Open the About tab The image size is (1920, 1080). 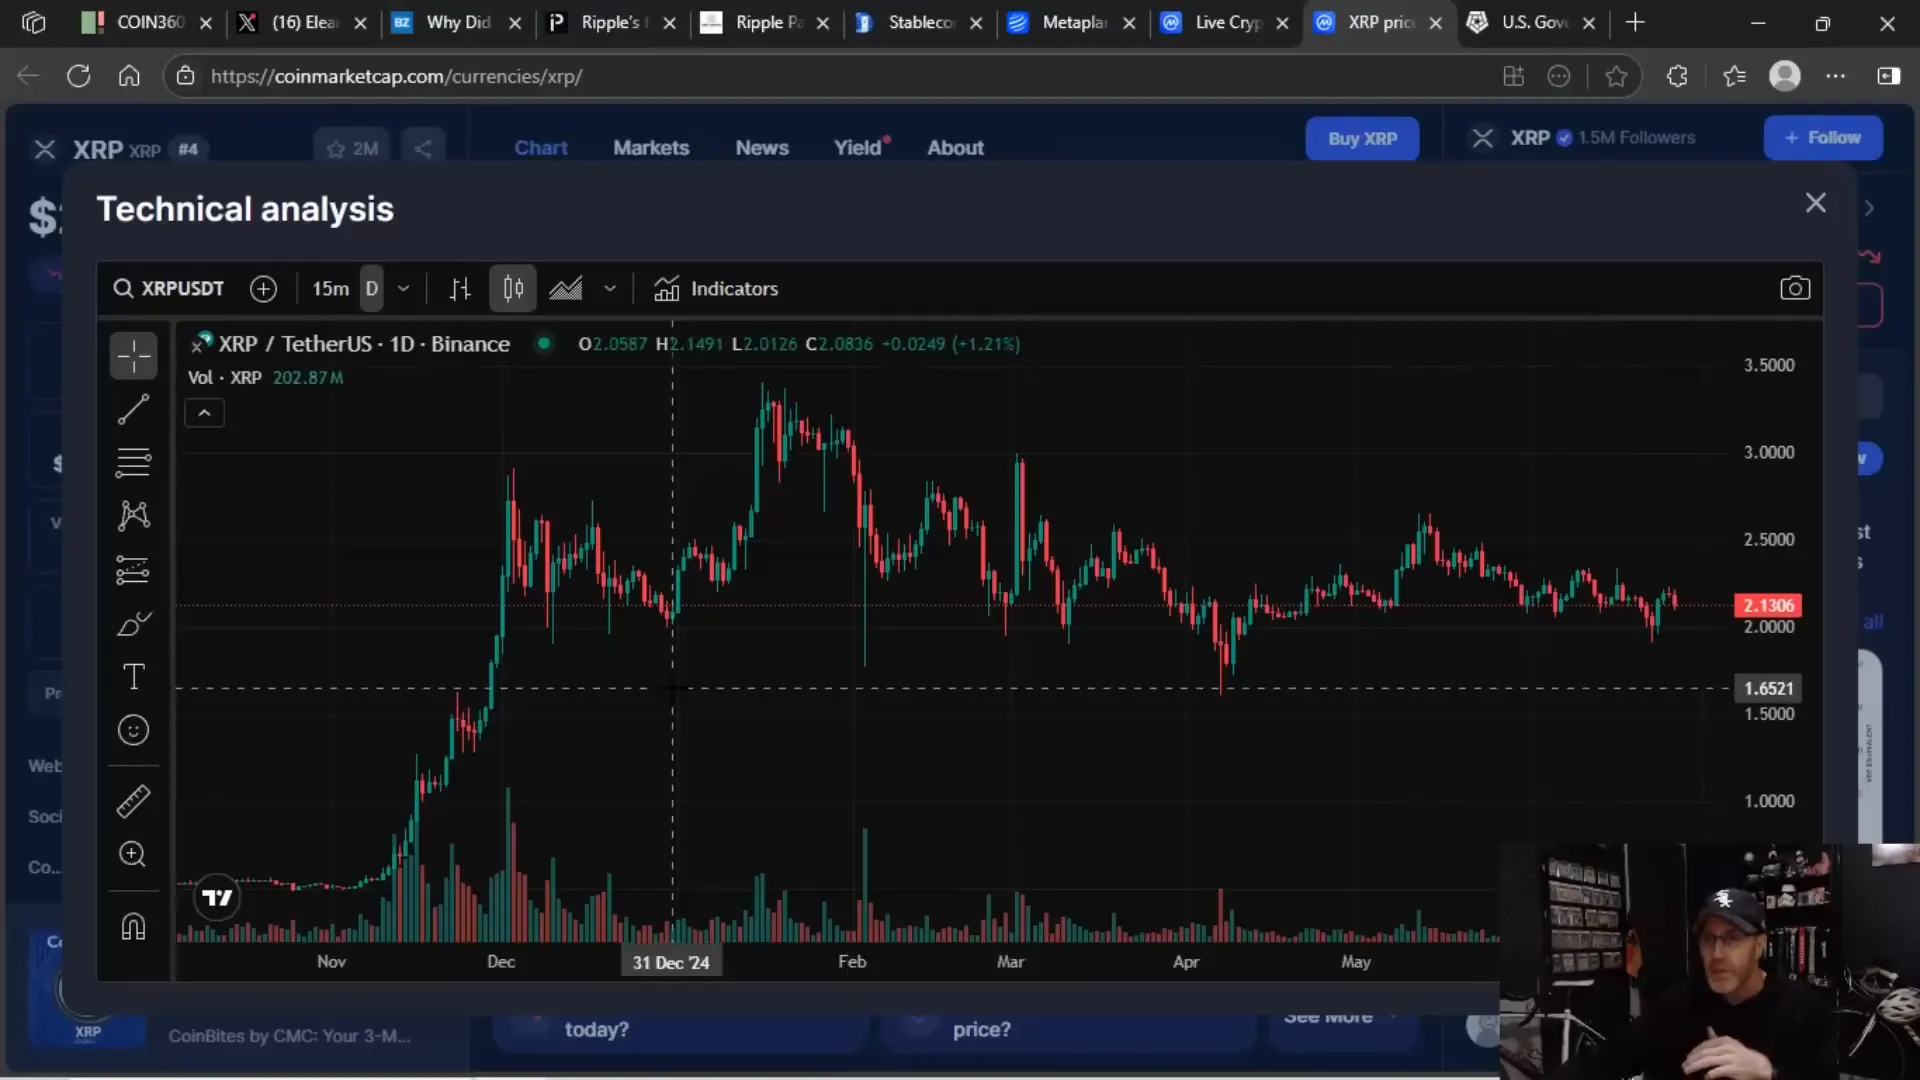[955, 148]
